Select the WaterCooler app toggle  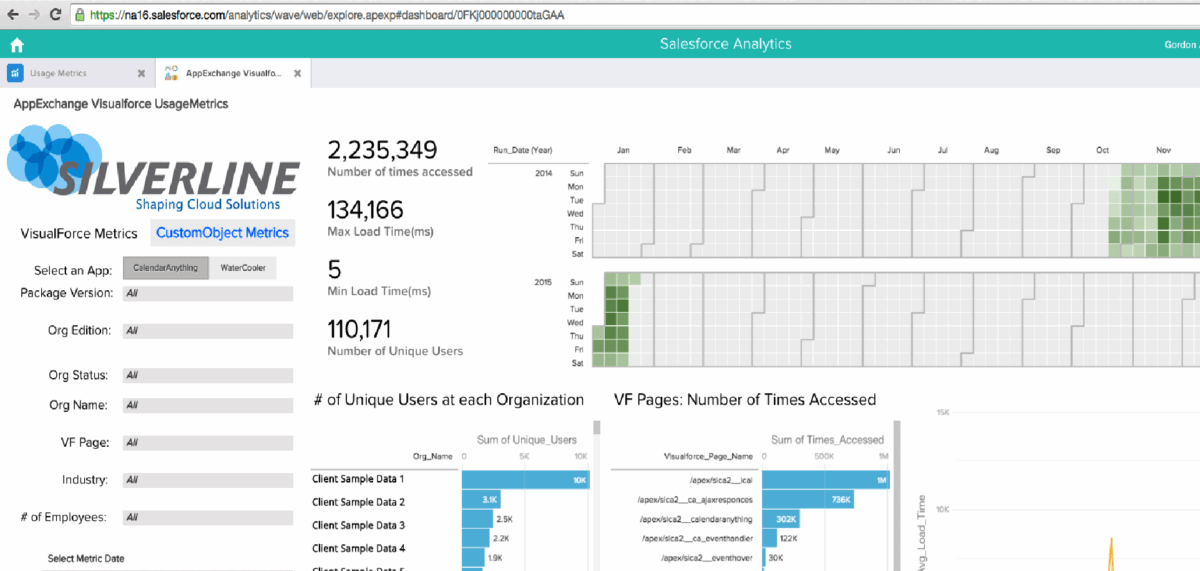243,268
